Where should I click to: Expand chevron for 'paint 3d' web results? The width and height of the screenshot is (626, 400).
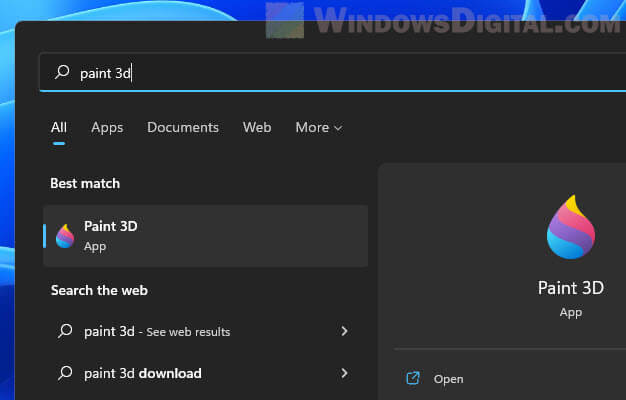pyautogui.click(x=344, y=331)
